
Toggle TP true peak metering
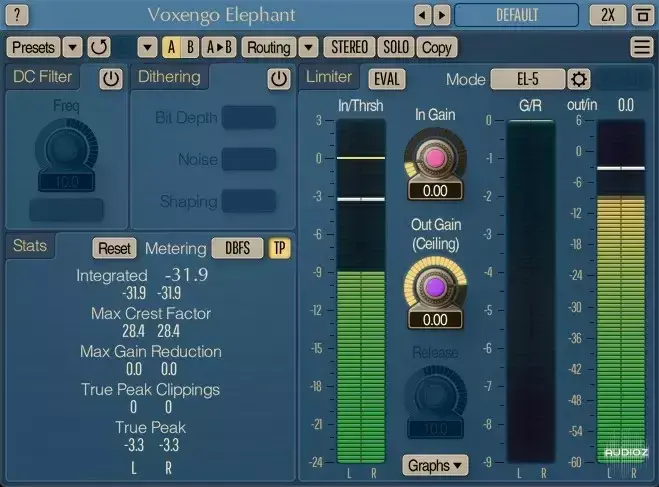pos(279,248)
